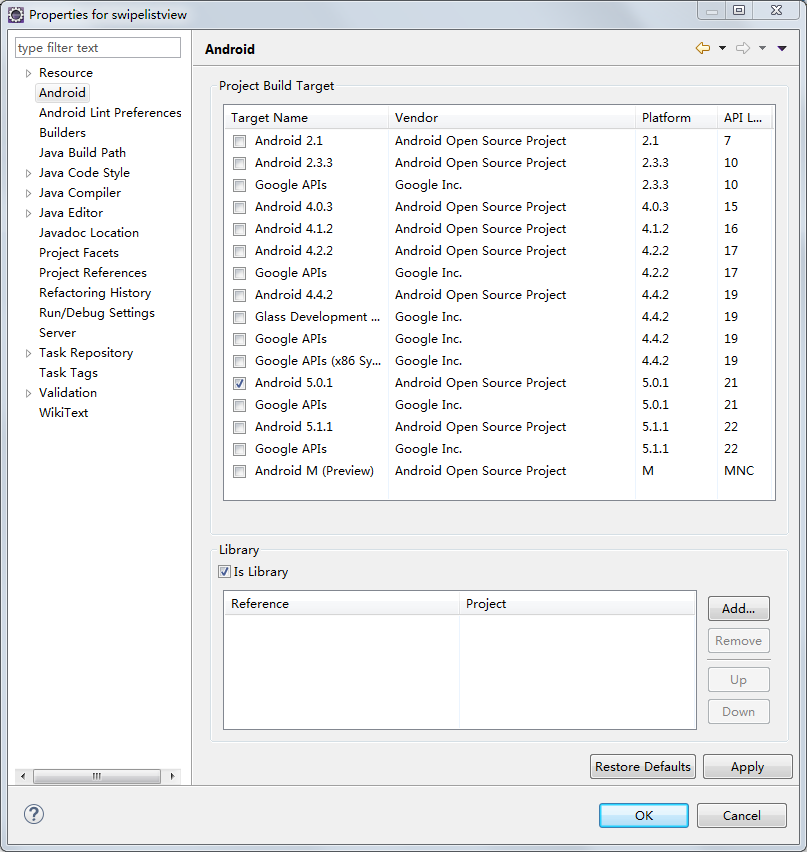Click the back navigation arrow icon
807x852 pixels.
pyautogui.click(x=703, y=49)
